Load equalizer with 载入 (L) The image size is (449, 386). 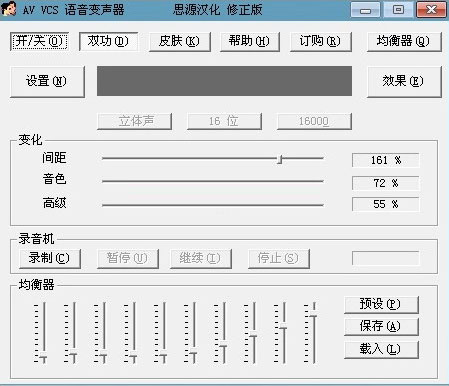[x=381, y=349]
